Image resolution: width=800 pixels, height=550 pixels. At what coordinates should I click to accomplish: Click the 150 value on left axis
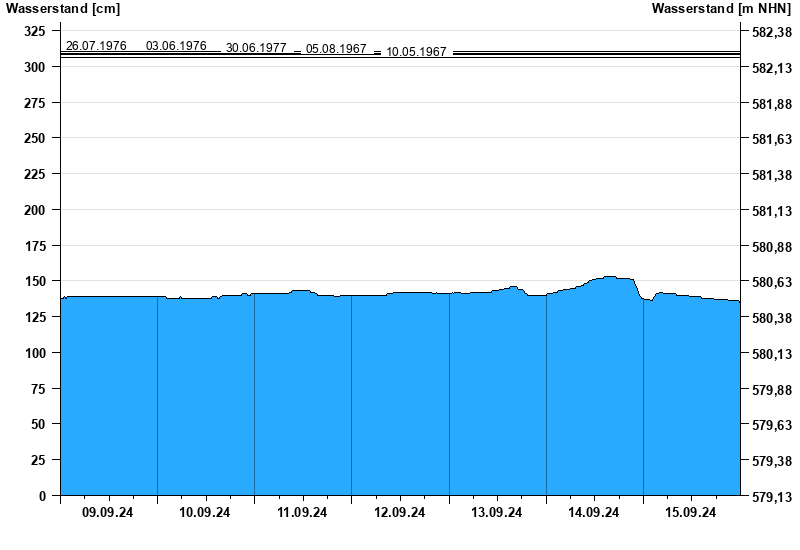36,282
